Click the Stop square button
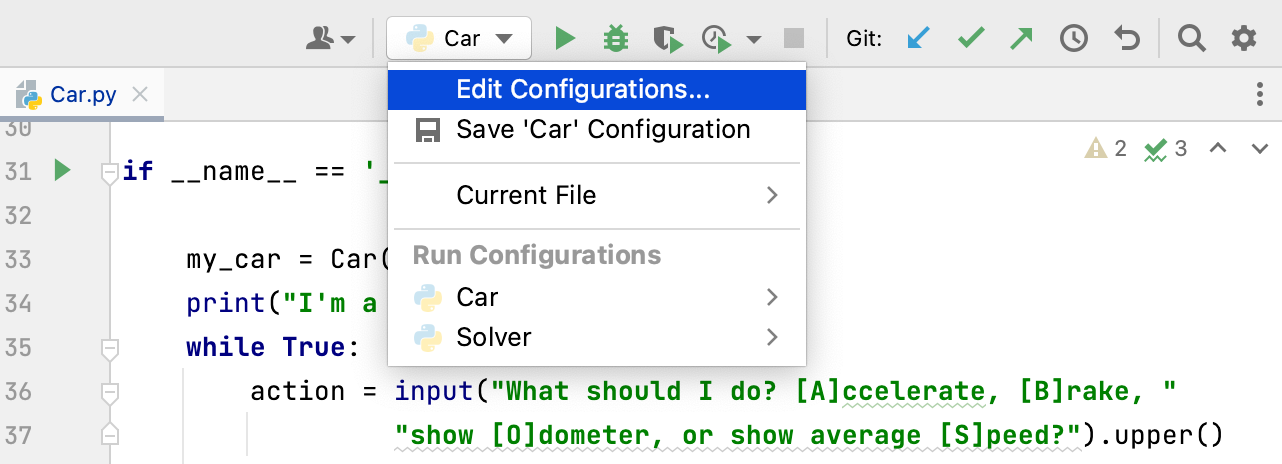Screen dimensions: 1282x464 [794, 39]
